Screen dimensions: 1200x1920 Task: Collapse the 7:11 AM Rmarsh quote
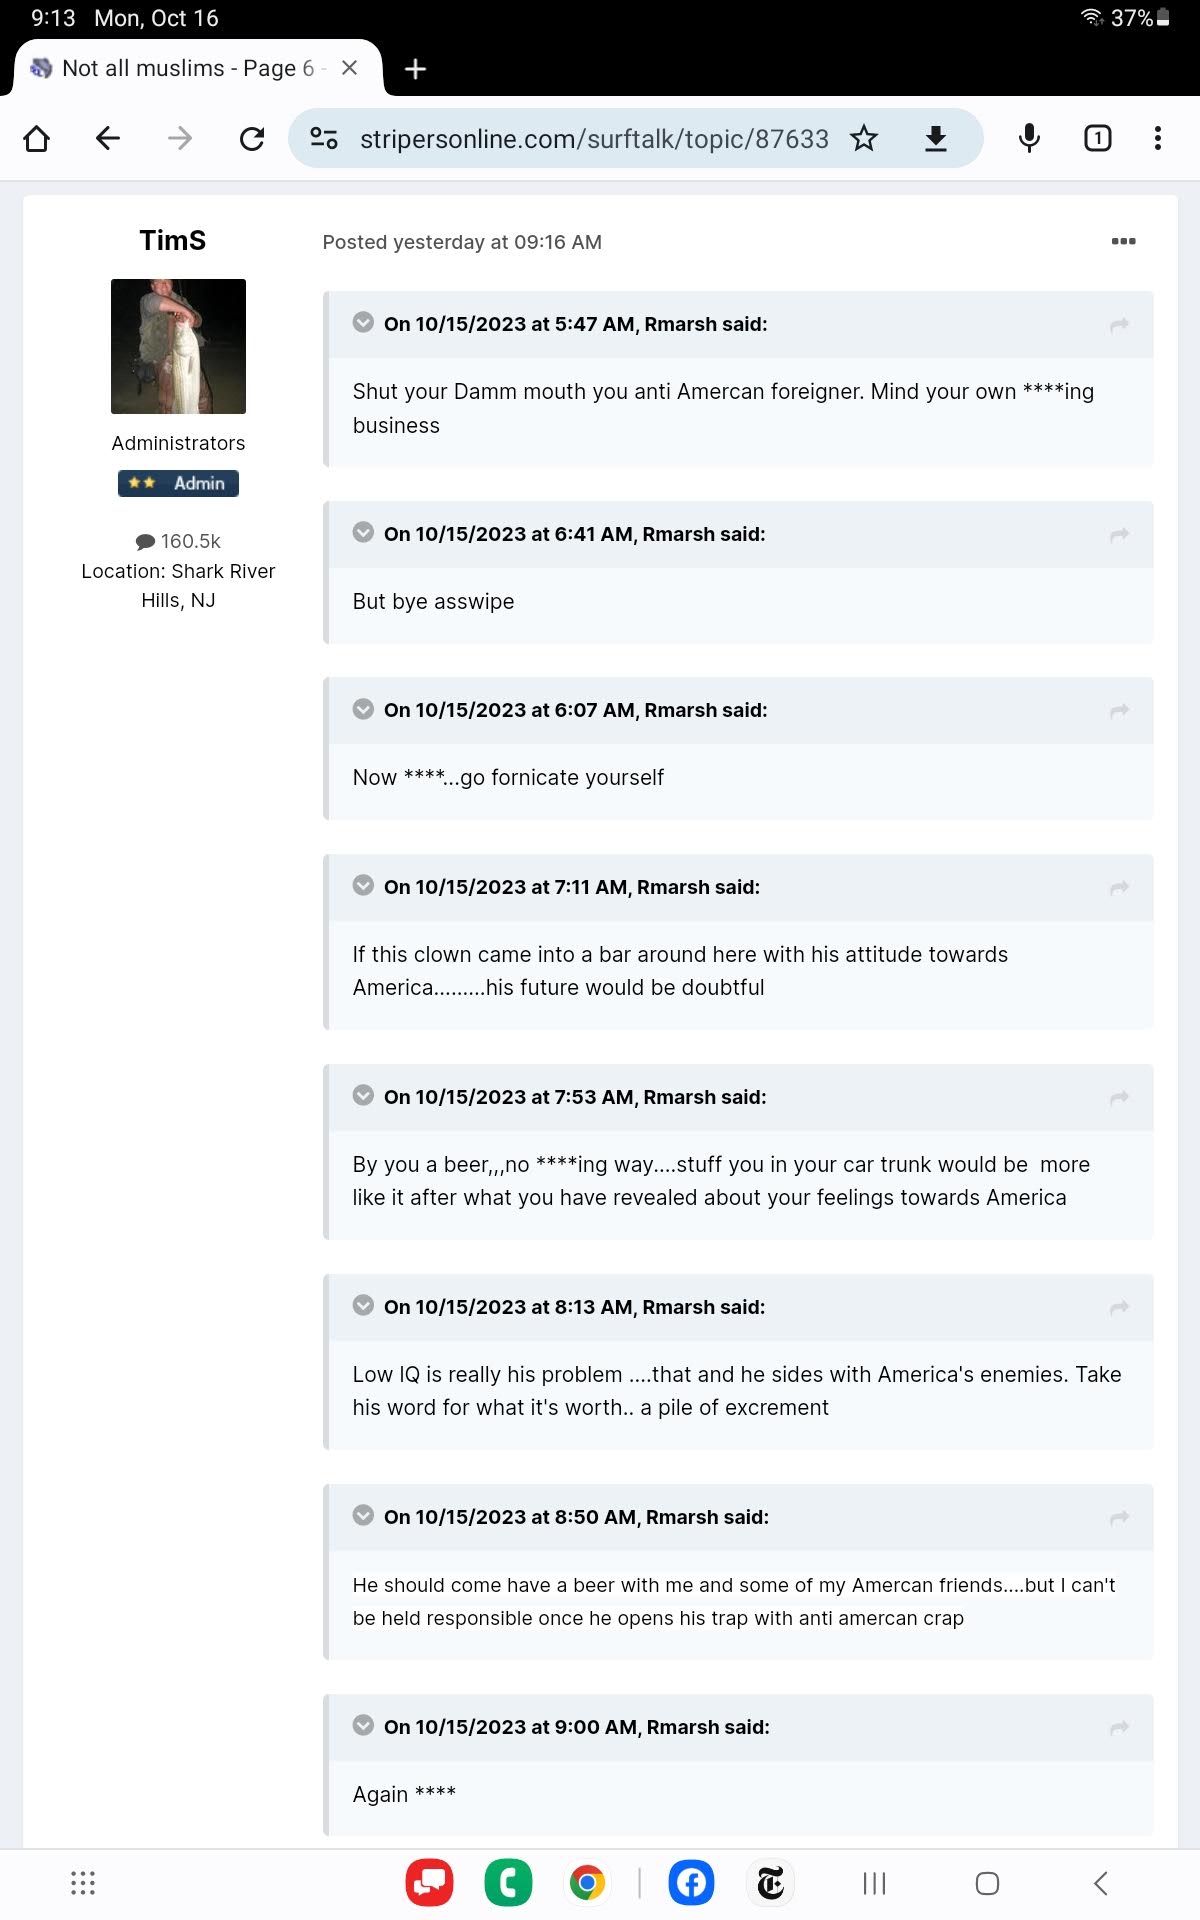point(363,885)
